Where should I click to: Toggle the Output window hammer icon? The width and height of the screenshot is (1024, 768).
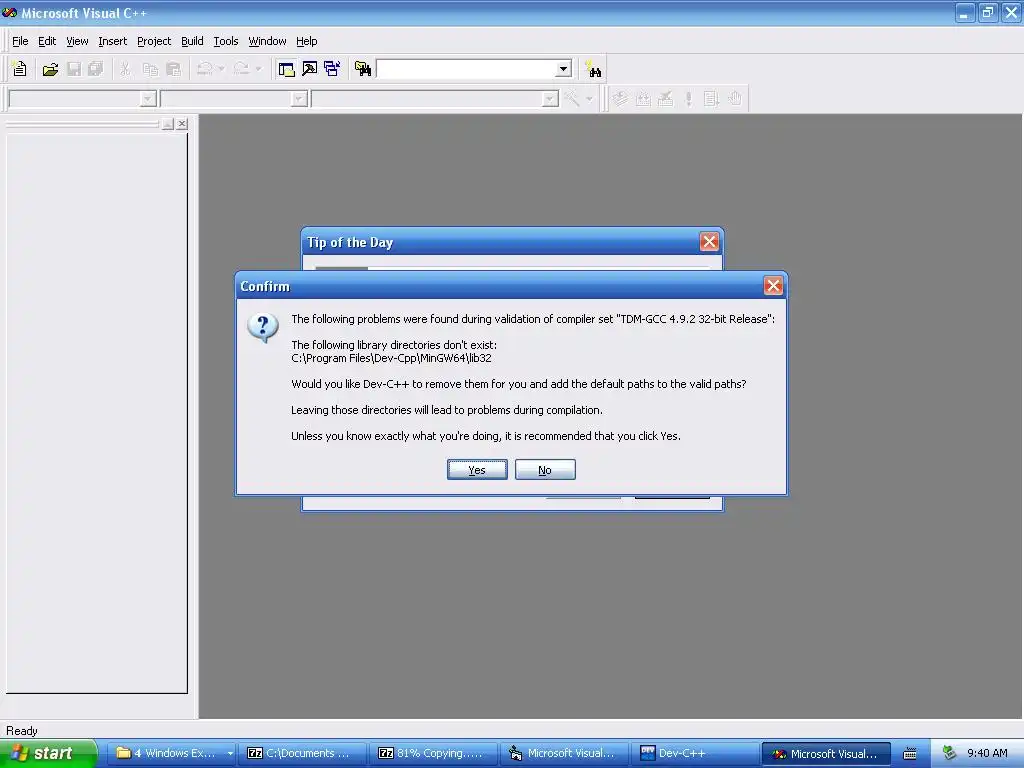310,69
